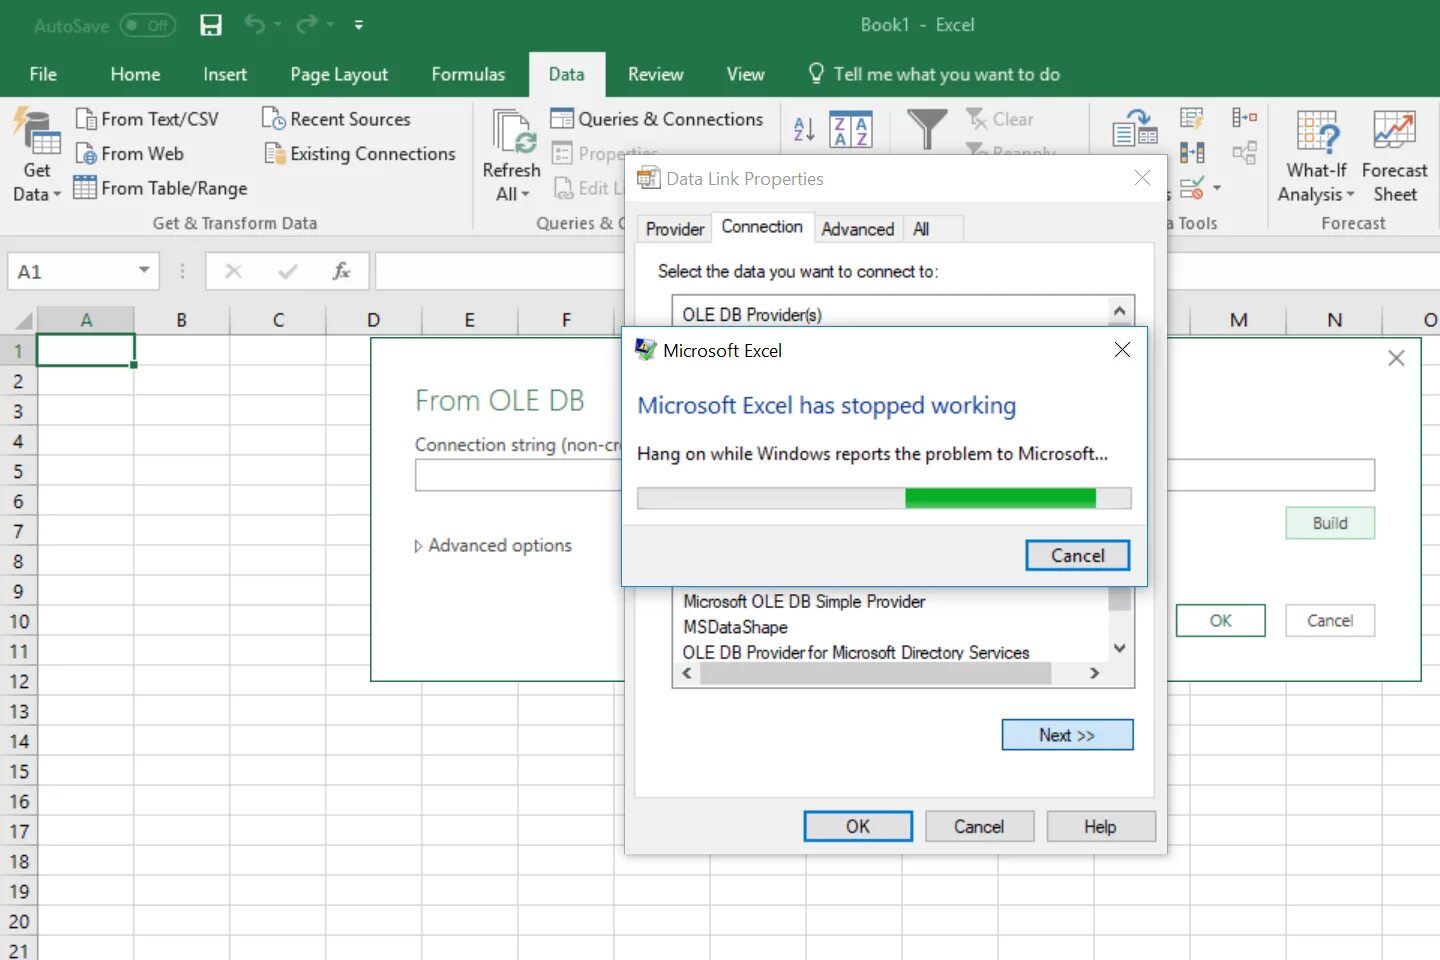The width and height of the screenshot is (1440, 960).
Task: Open the Page Layout tab
Action: point(339,74)
